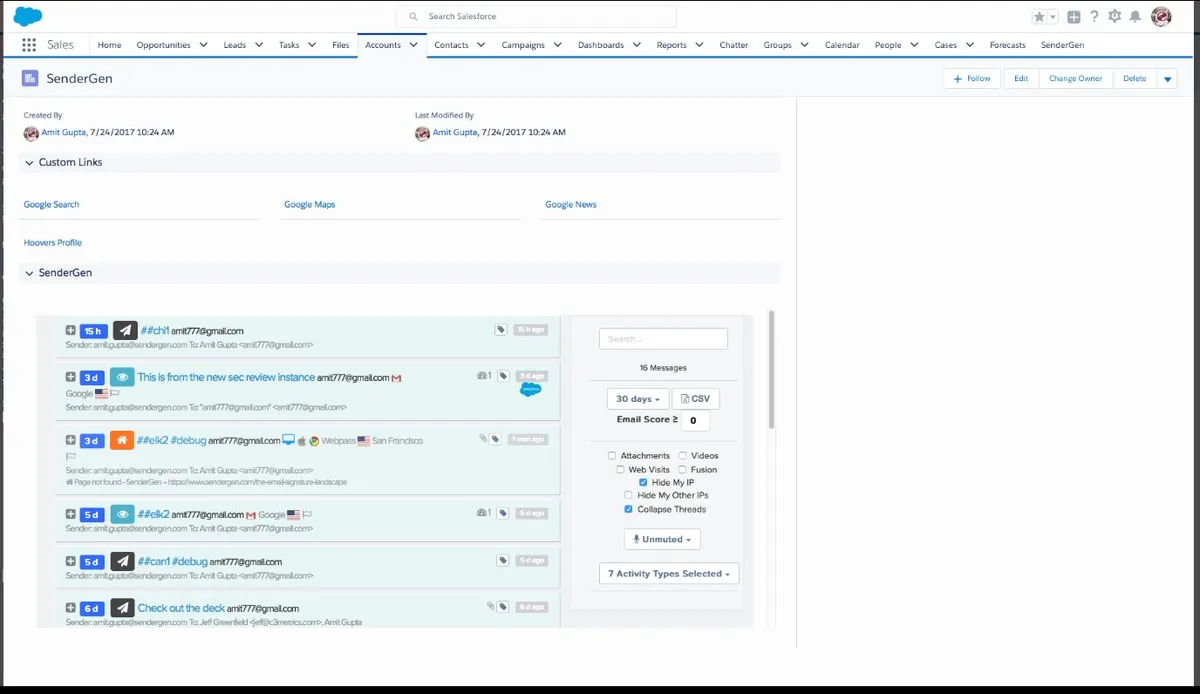Click the Email Score value field
The image size is (1200, 694).
pos(696,421)
